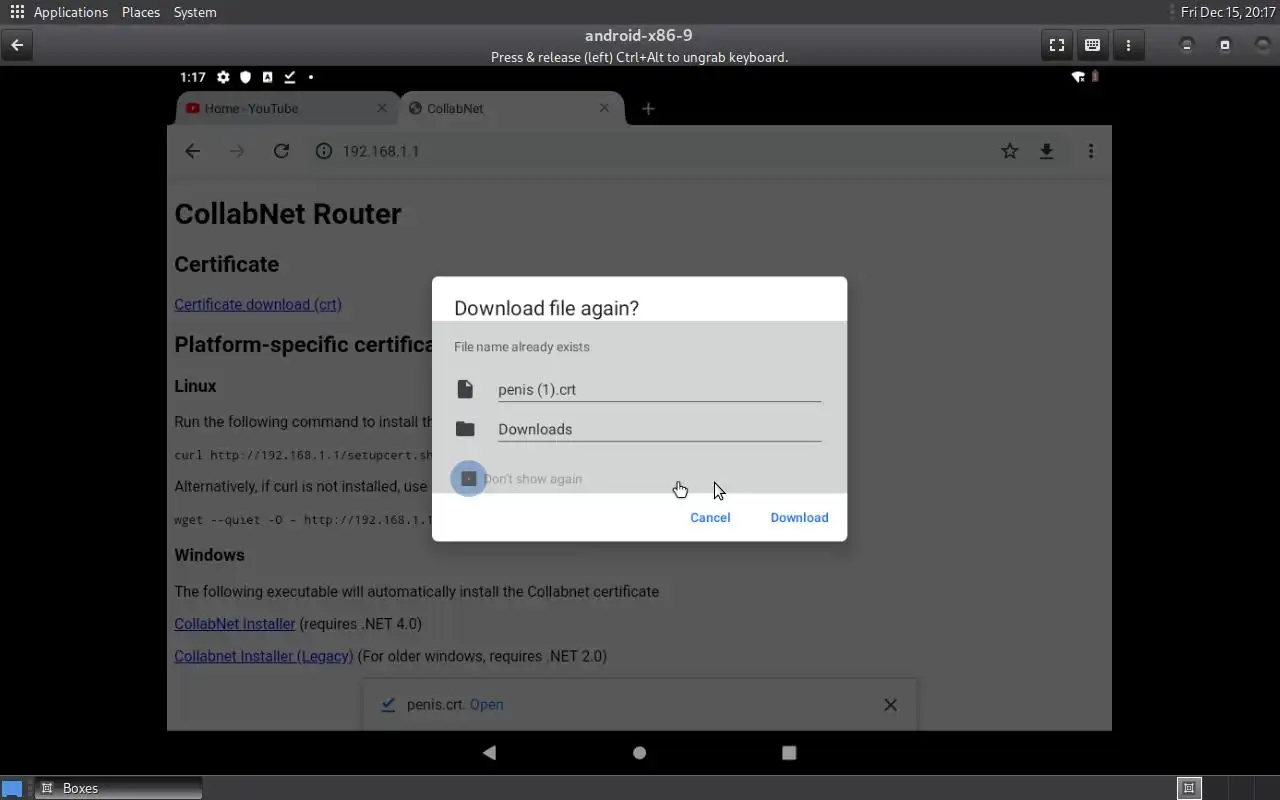Image resolution: width=1280 pixels, height=800 pixels.
Task: Bookmark this page with the star icon
Action: coord(1010,151)
